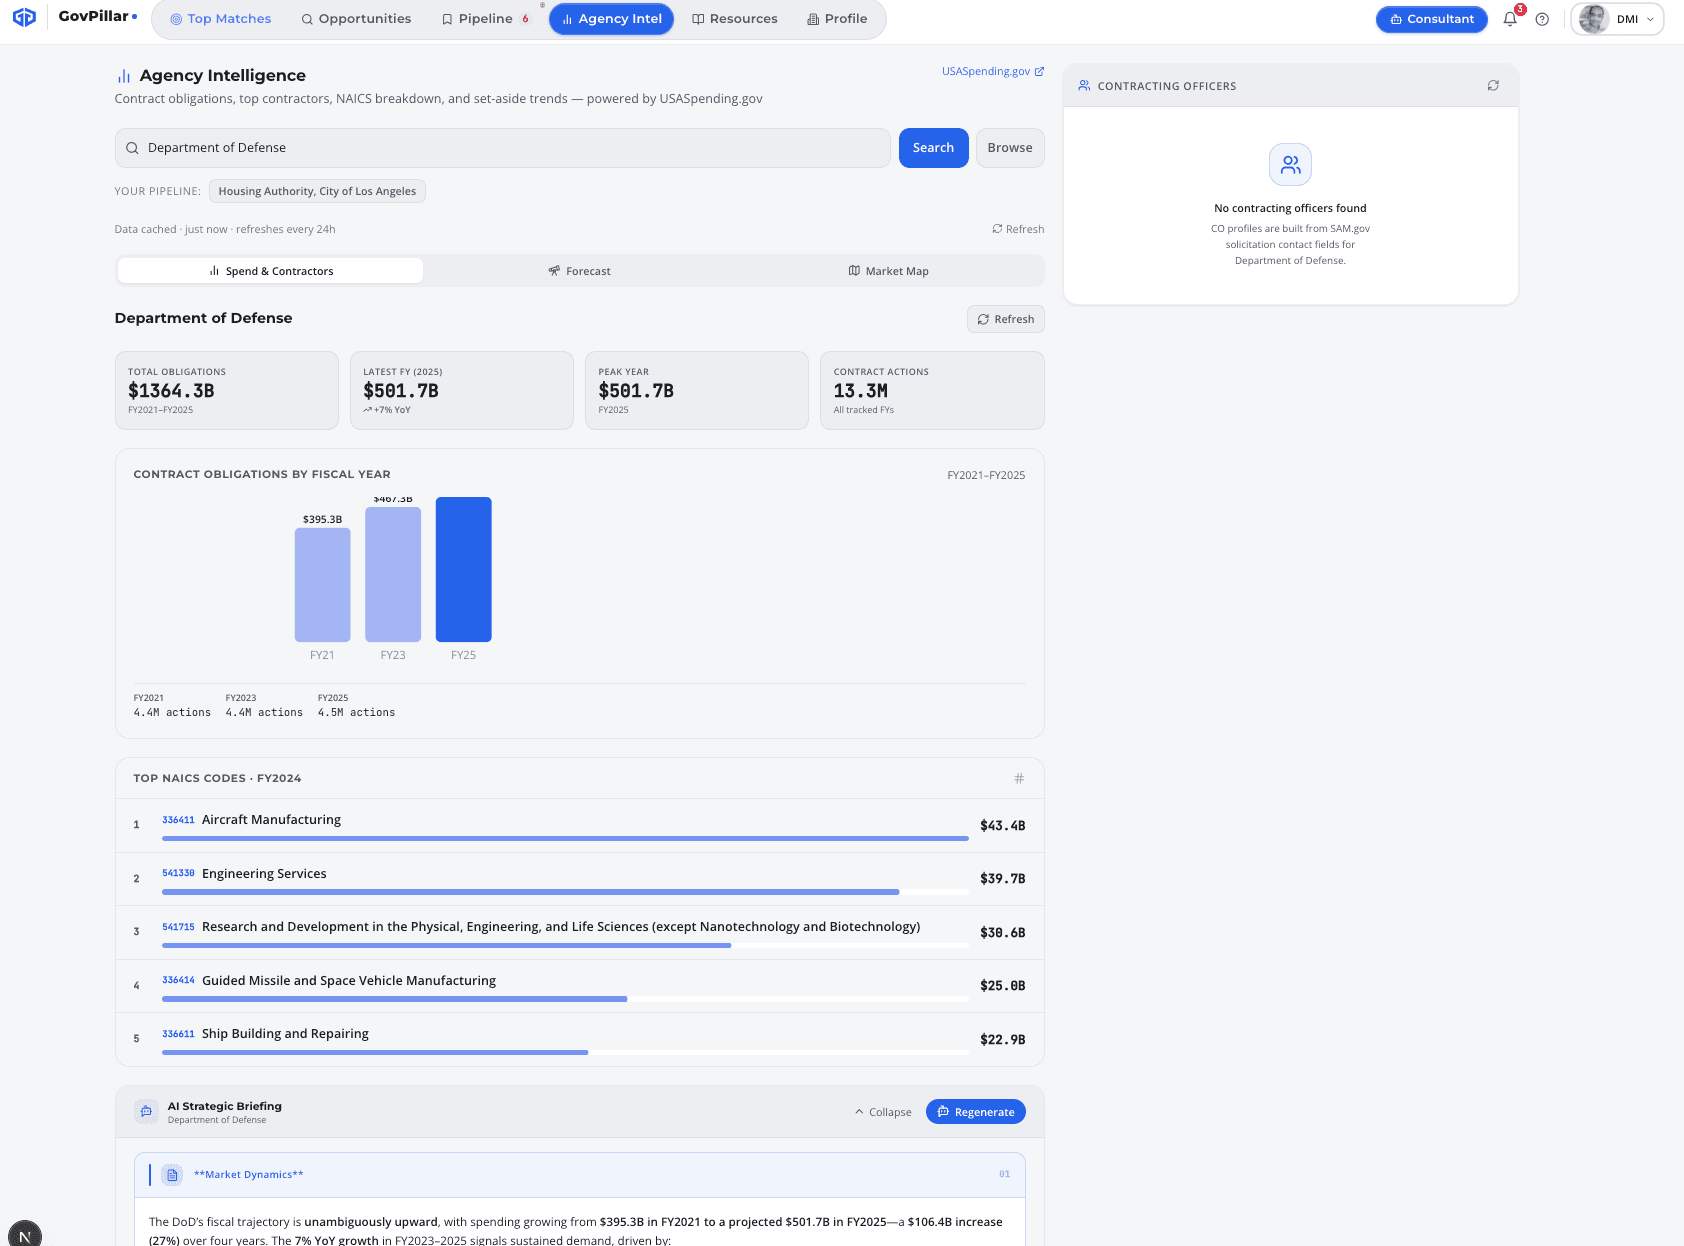Click the GovPillar logo icon
Screen dimensions: 1684x1246
pos(24,17)
